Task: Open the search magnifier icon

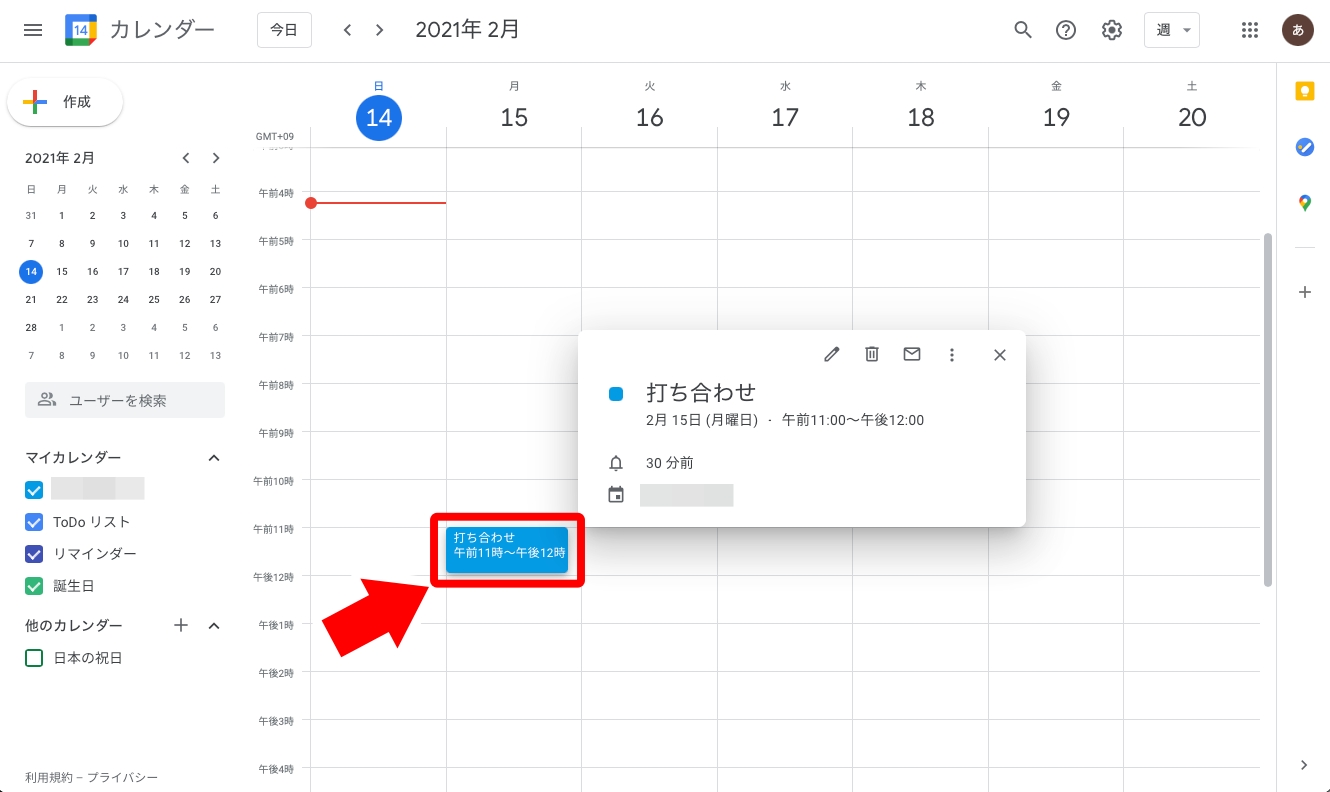Action: point(1022,30)
